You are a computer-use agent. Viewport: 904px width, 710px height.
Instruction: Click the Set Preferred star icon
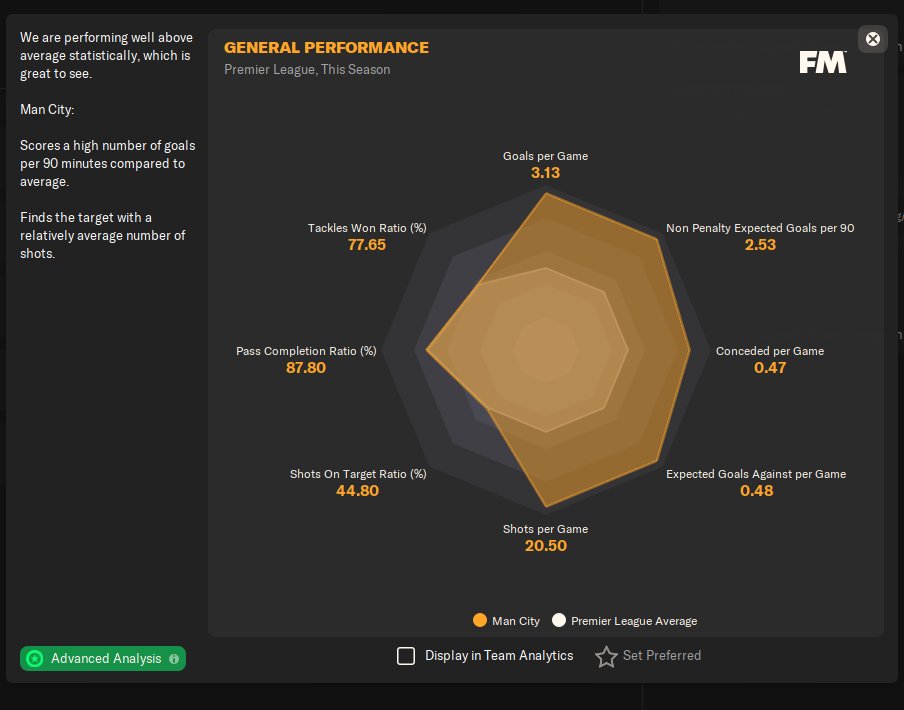(606, 656)
